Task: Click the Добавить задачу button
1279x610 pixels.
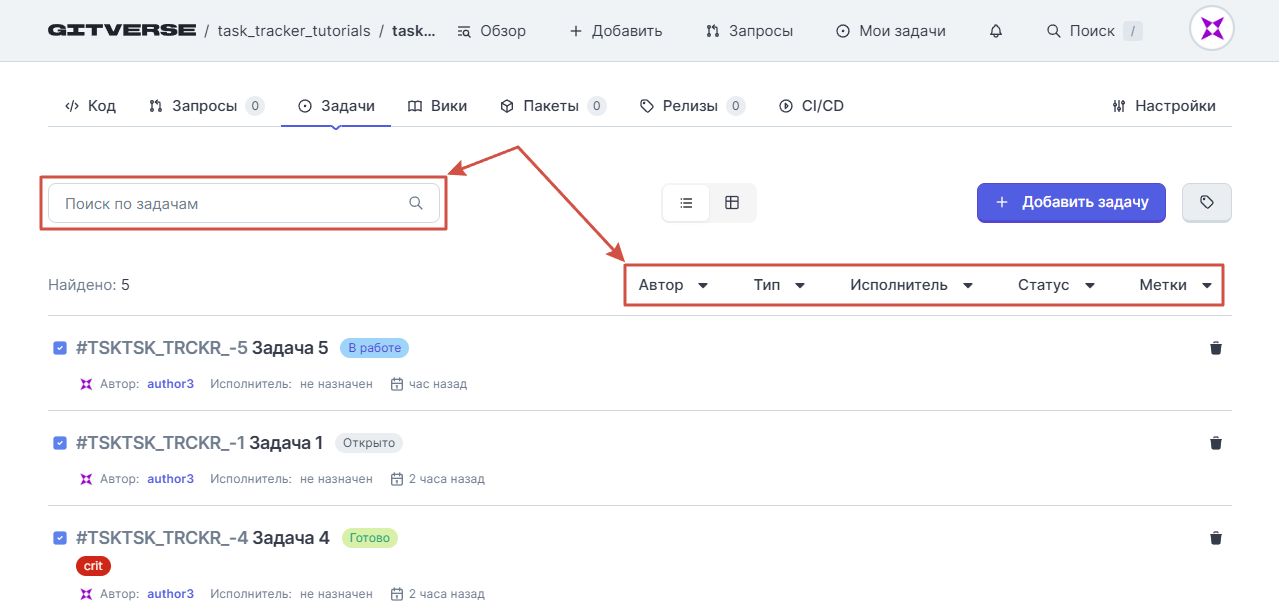Action: point(1071,202)
